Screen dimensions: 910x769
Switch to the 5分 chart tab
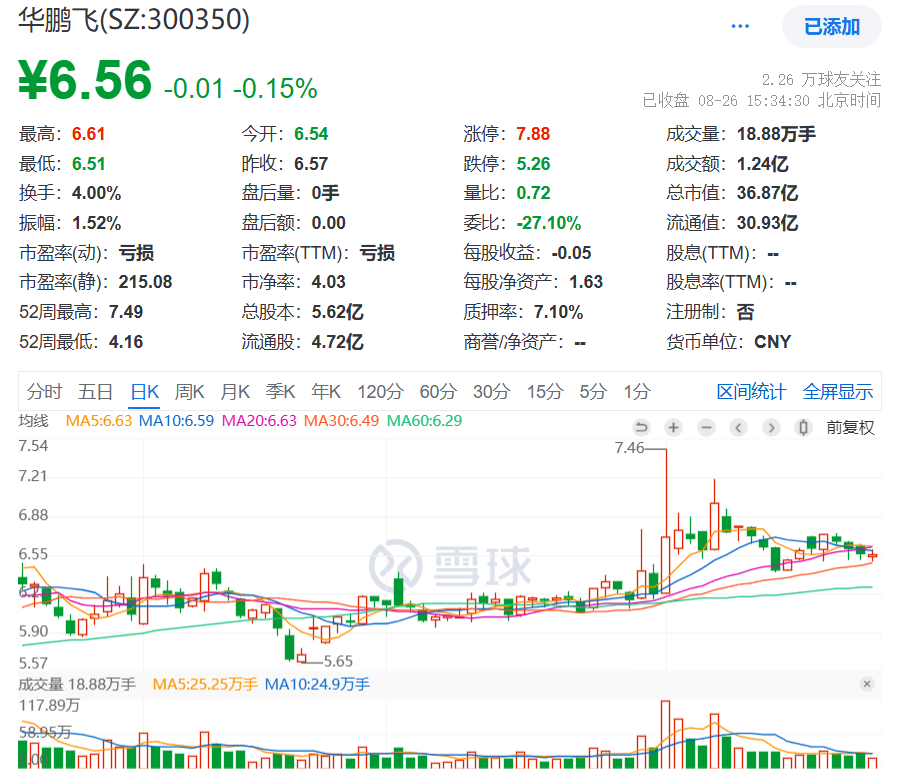click(593, 392)
